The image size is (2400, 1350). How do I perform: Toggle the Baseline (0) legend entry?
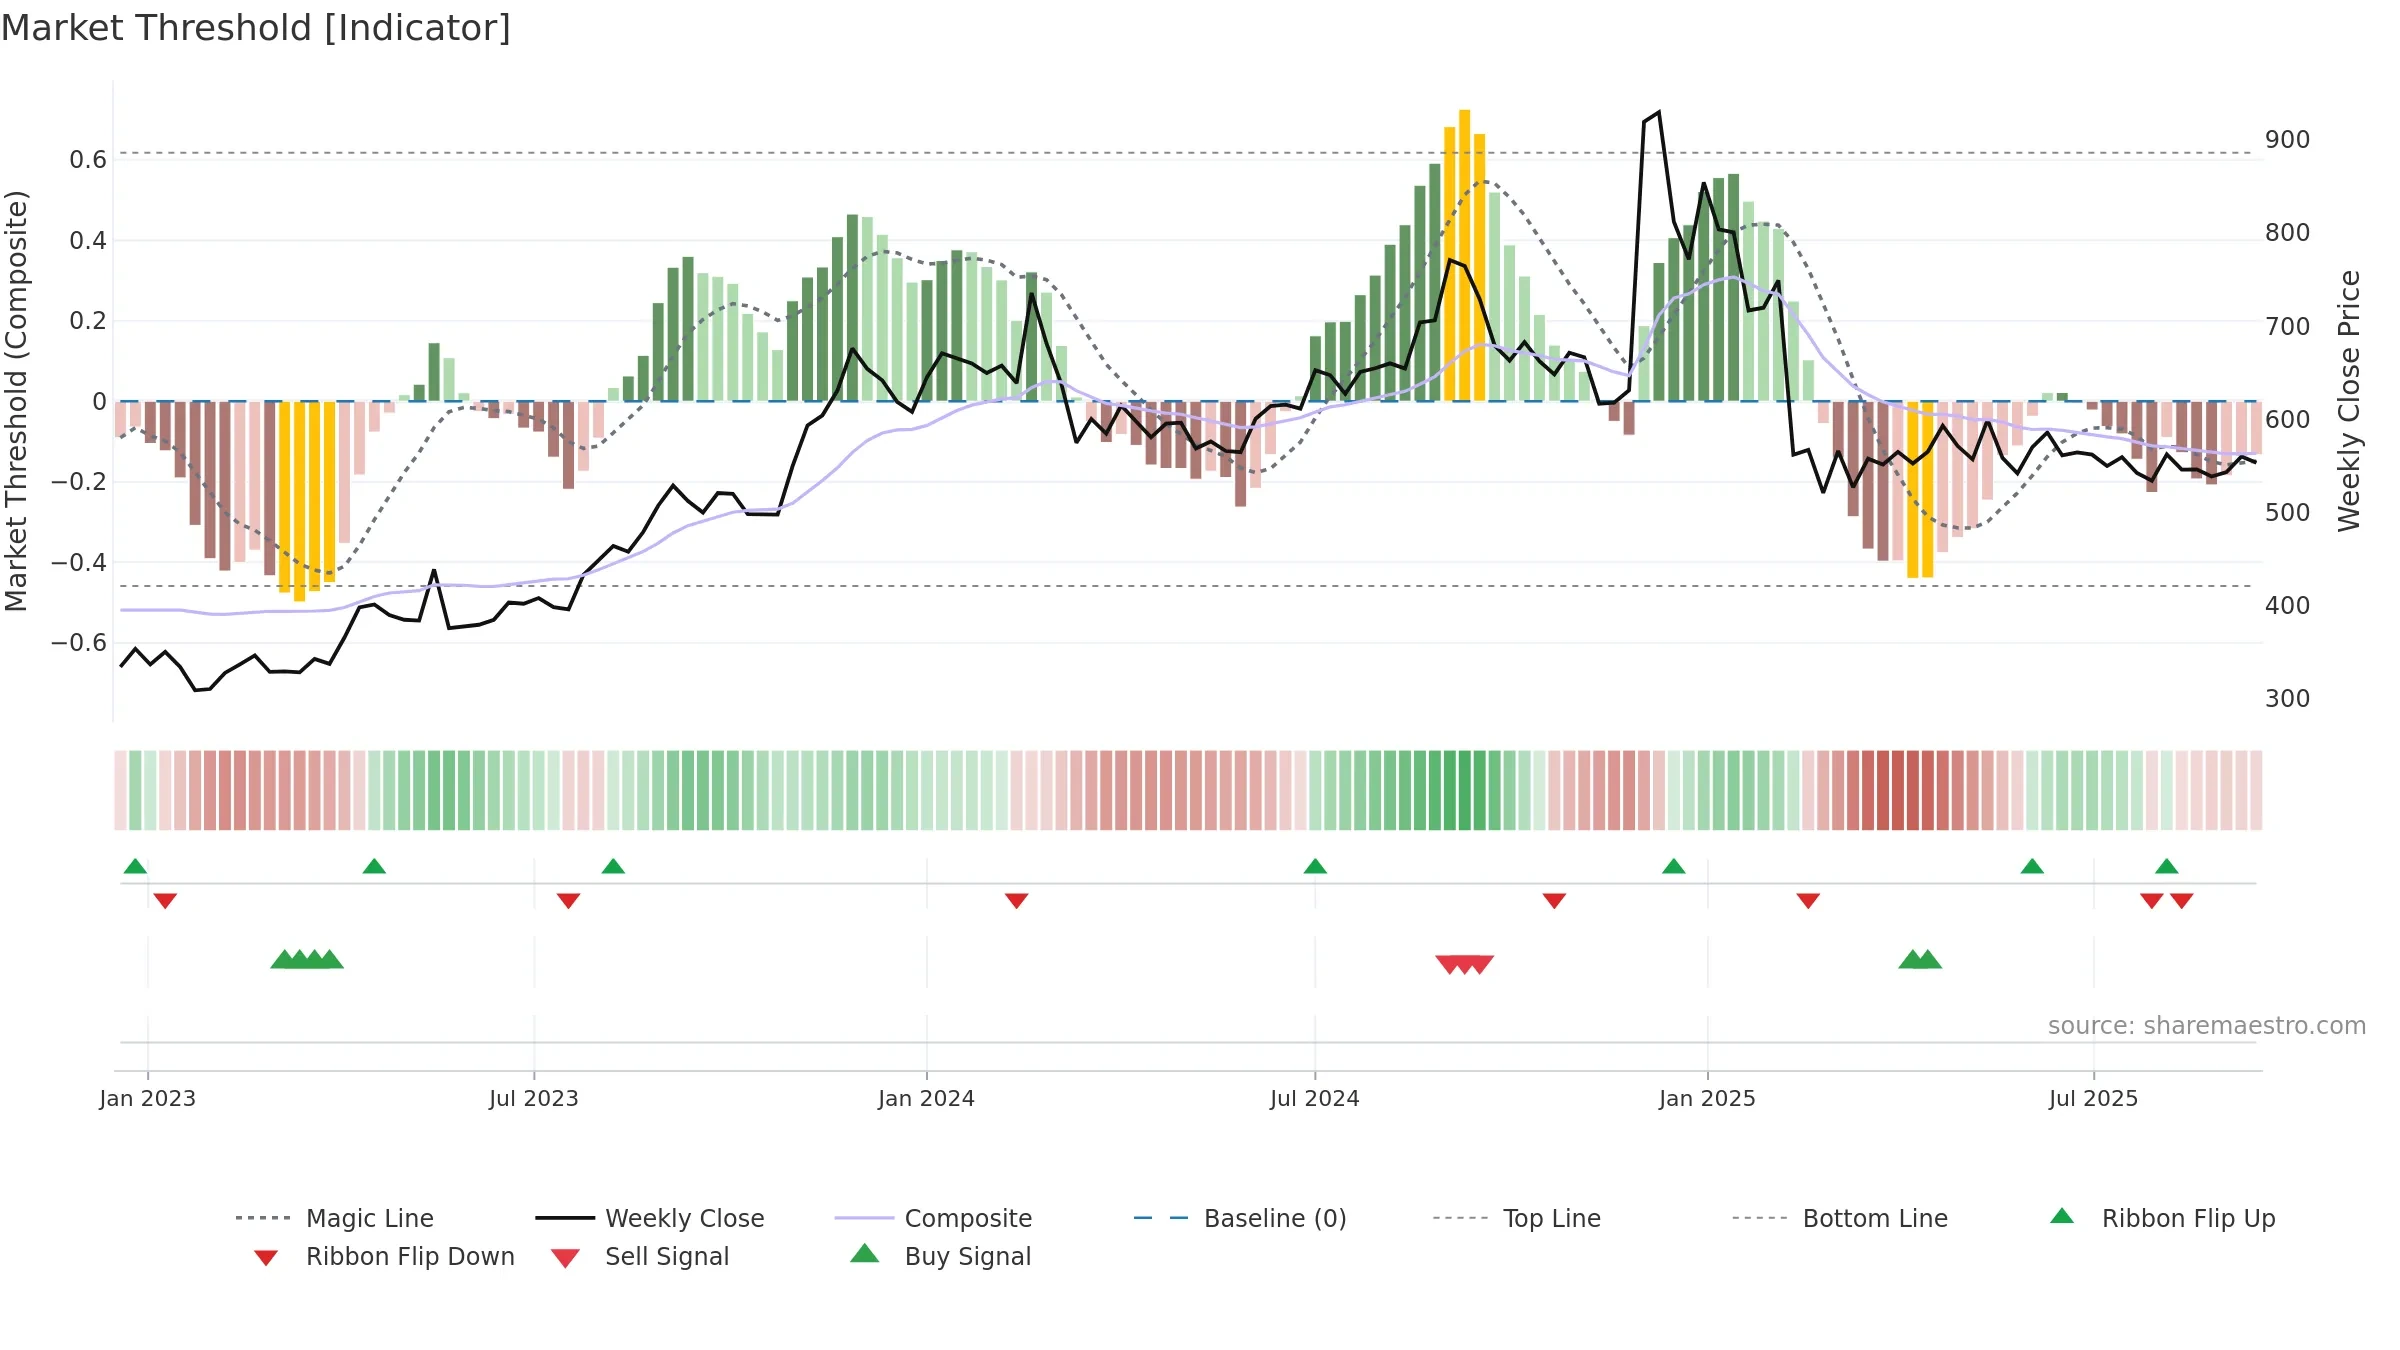(1240, 1218)
